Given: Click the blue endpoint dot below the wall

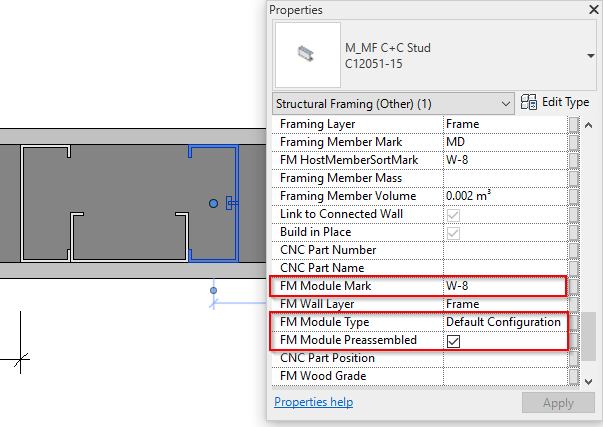Looking at the screenshot, I should 213,291.
